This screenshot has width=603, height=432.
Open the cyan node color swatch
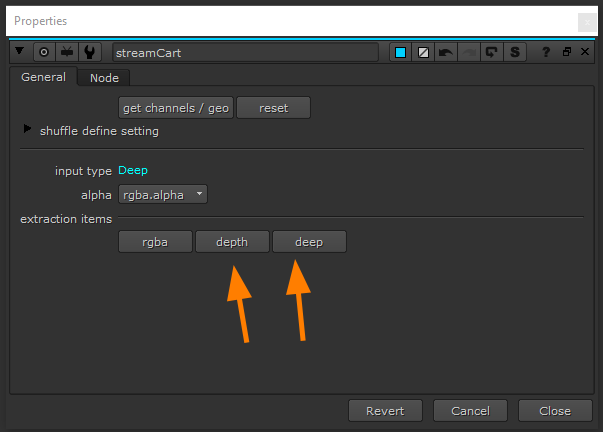click(400, 52)
